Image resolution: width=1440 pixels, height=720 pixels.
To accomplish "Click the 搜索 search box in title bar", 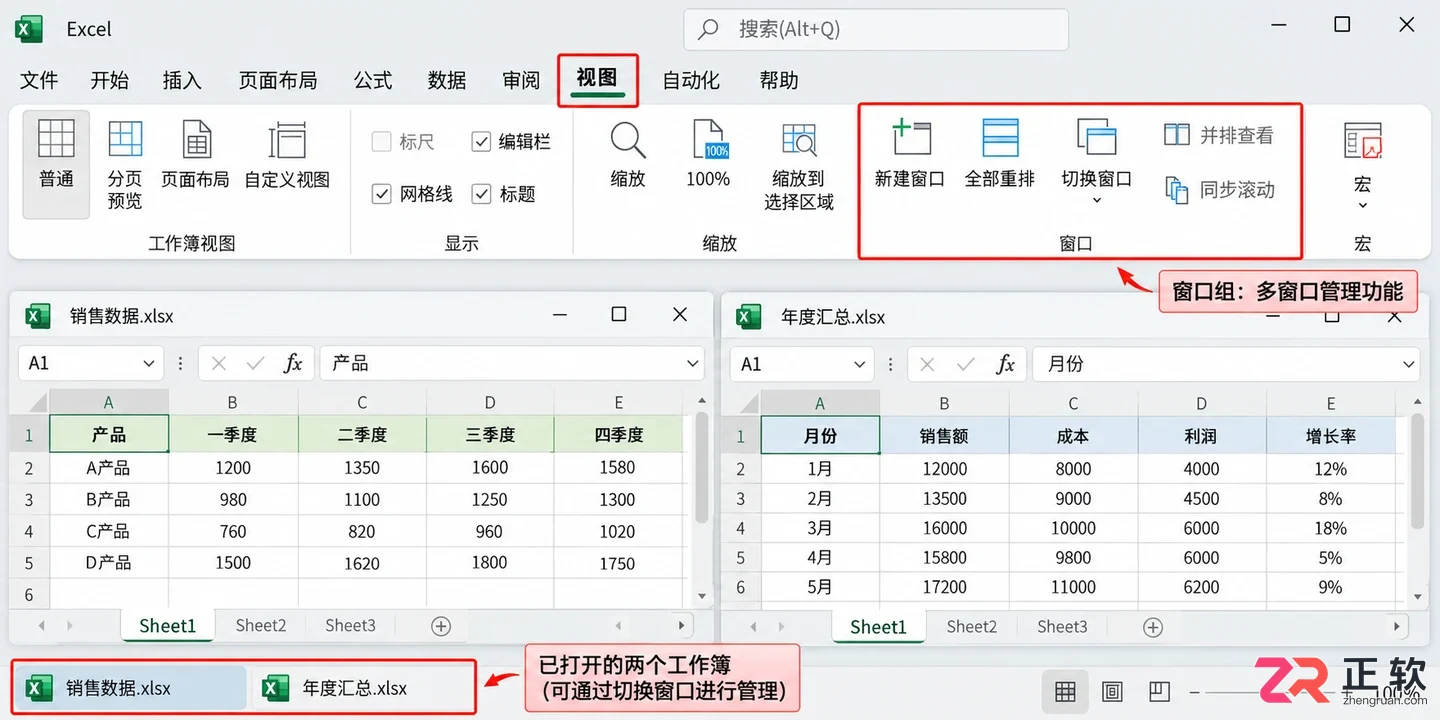I will (876, 30).
